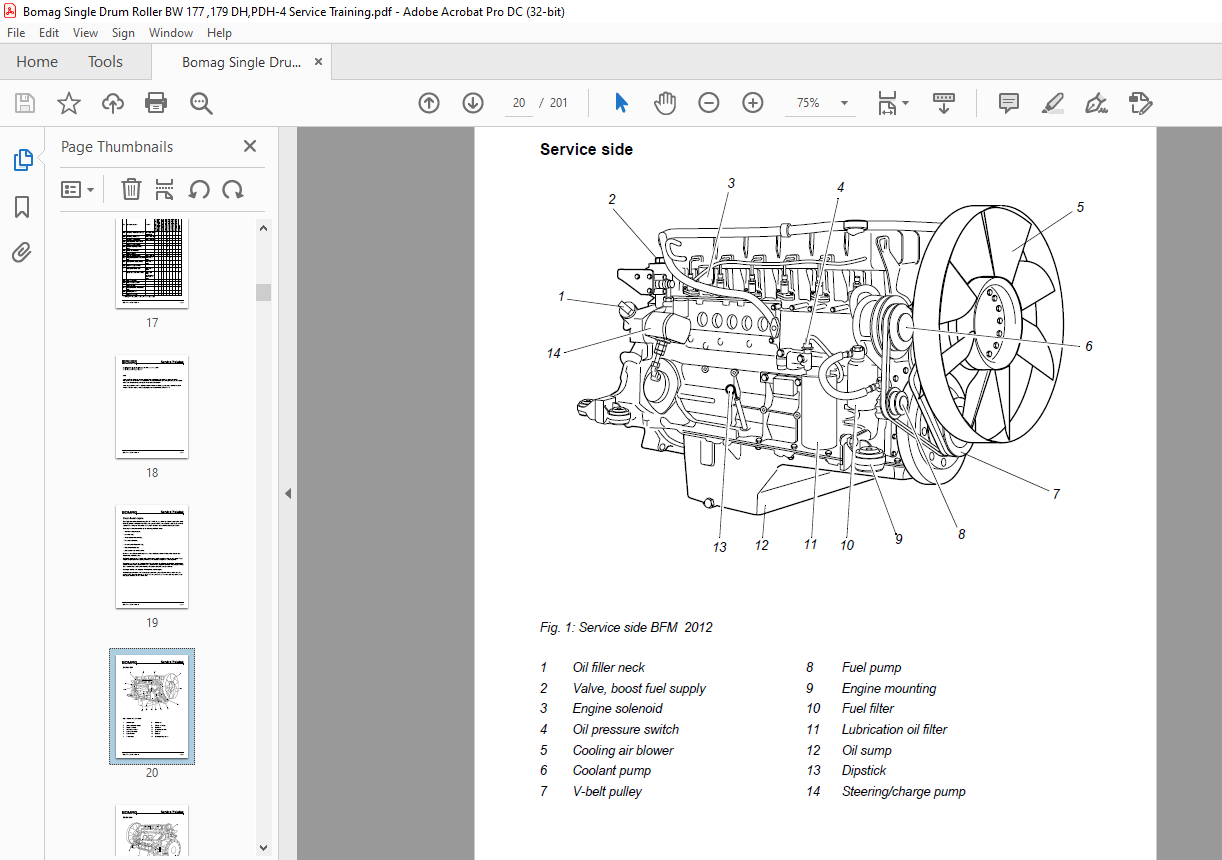1222x860 pixels.
Task: Open the Edit menu
Action: (x=49, y=33)
